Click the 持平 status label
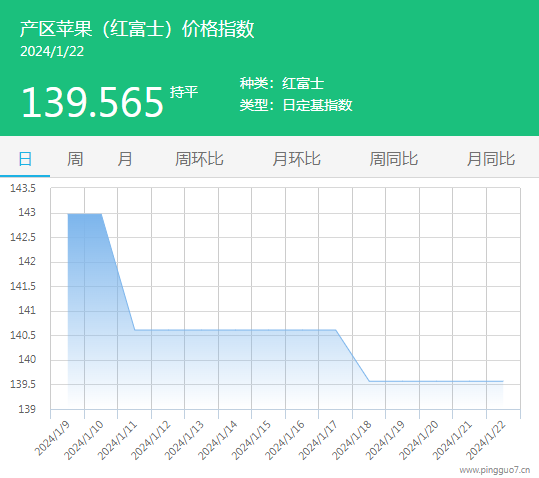 (x=184, y=92)
